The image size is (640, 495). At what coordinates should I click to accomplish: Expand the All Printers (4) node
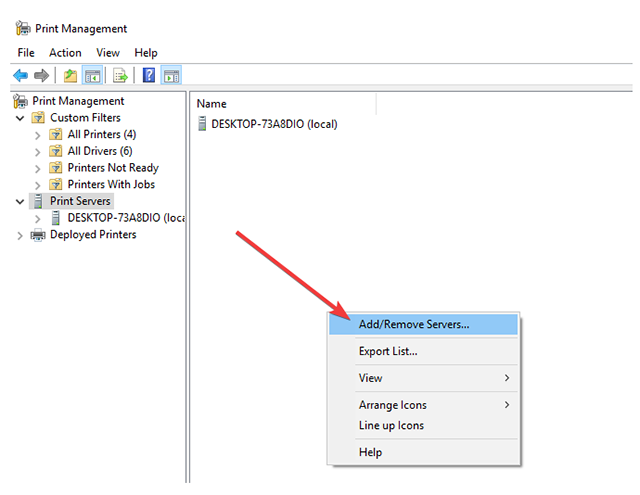click(x=38, y=135)
